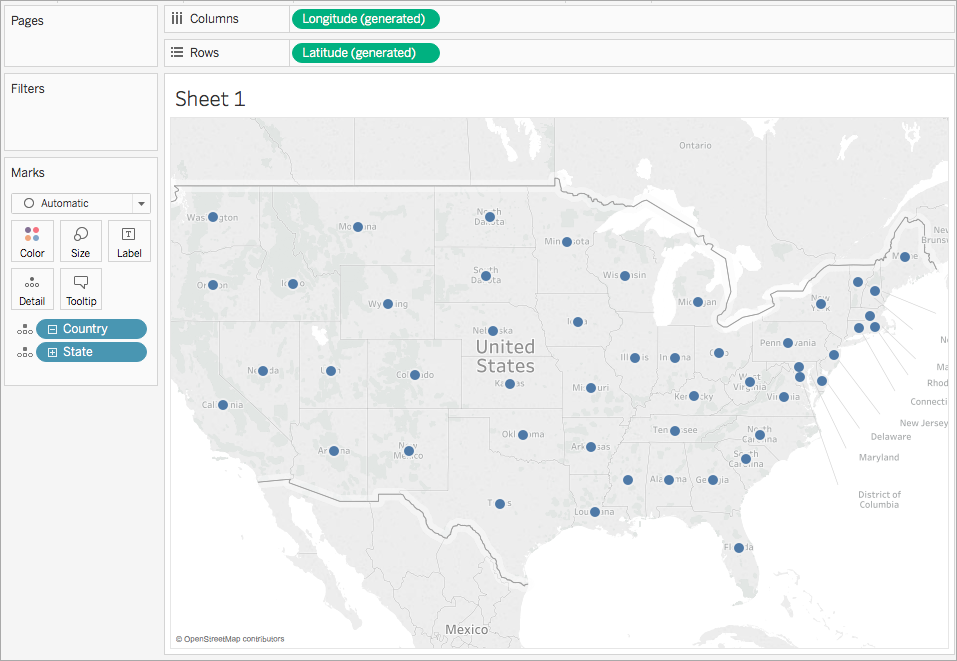Open the Detail mark card
957x661 pixels.
32,289
